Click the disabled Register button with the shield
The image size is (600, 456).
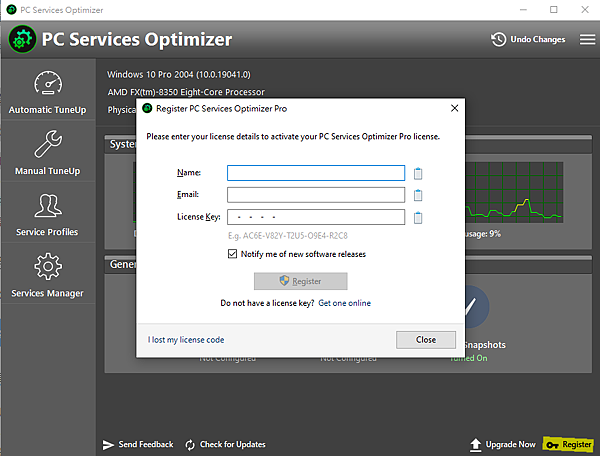coord(301,281)
